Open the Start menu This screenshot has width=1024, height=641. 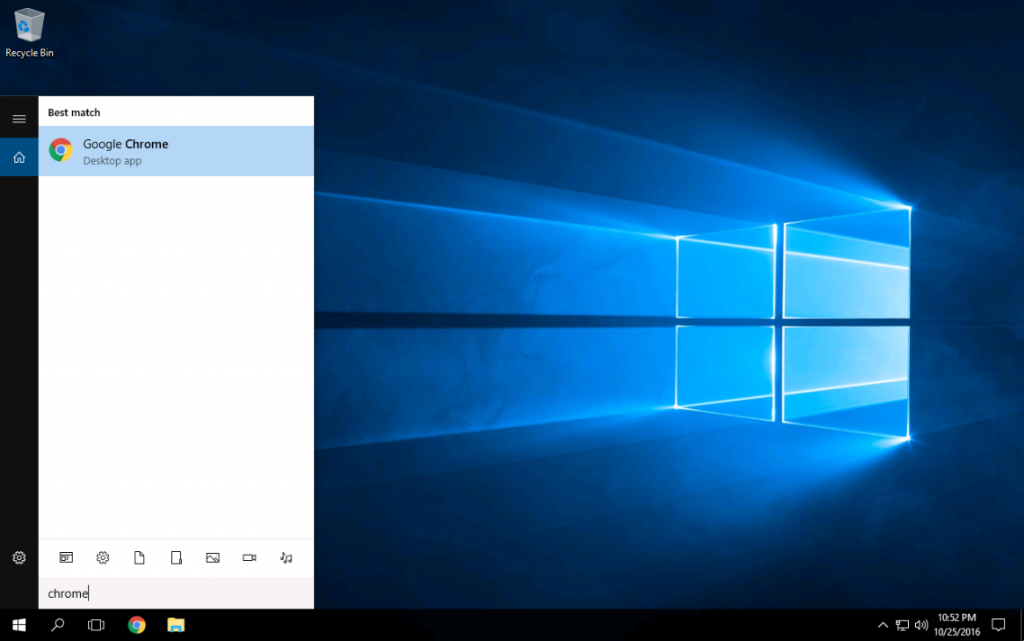point(19,624)
